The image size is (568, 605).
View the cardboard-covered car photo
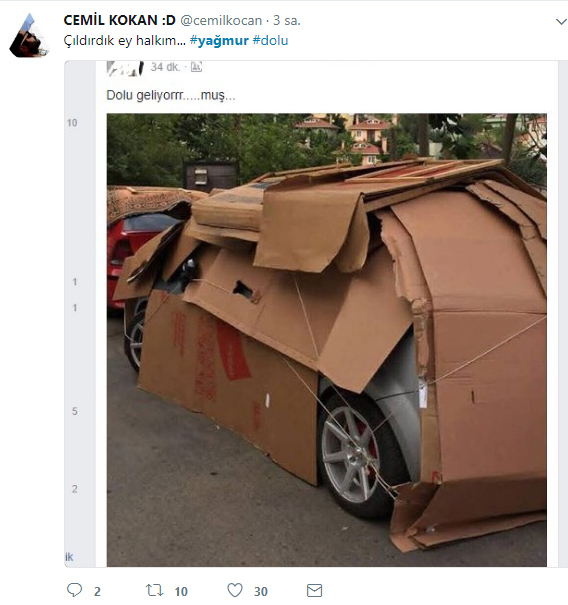click(326, 340)
